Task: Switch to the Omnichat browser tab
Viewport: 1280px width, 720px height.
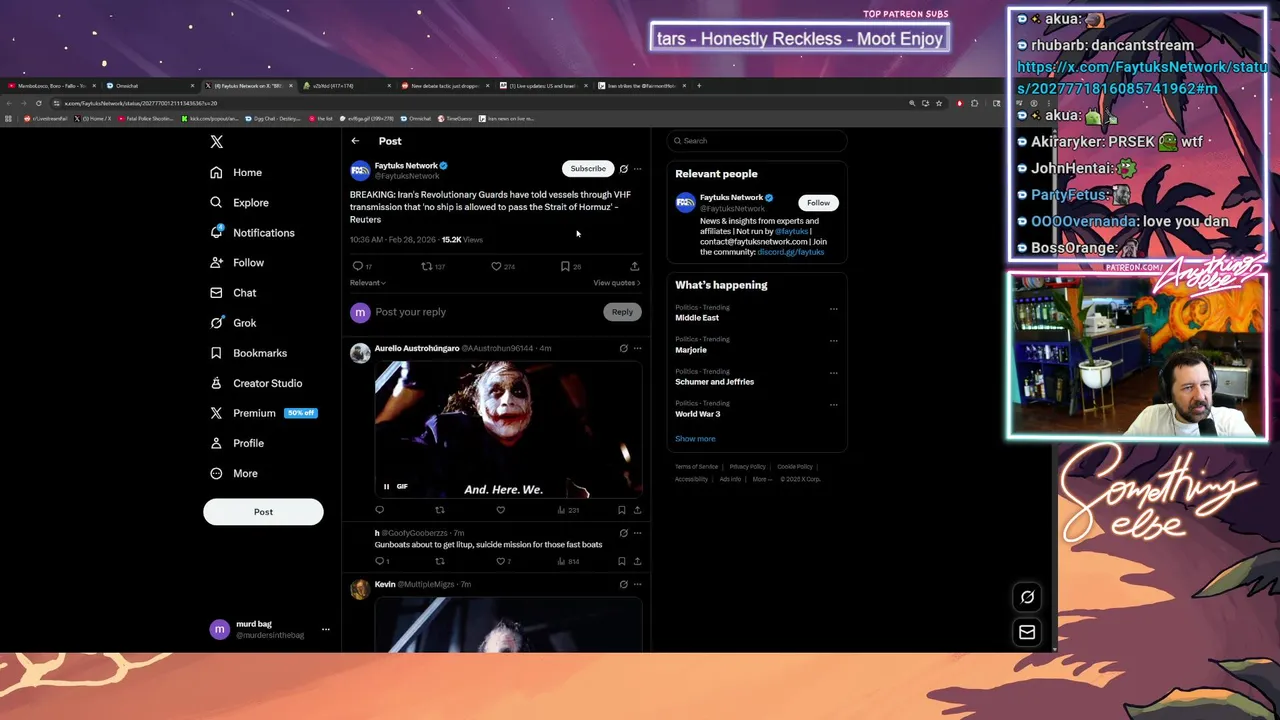Action: (149, 86)
